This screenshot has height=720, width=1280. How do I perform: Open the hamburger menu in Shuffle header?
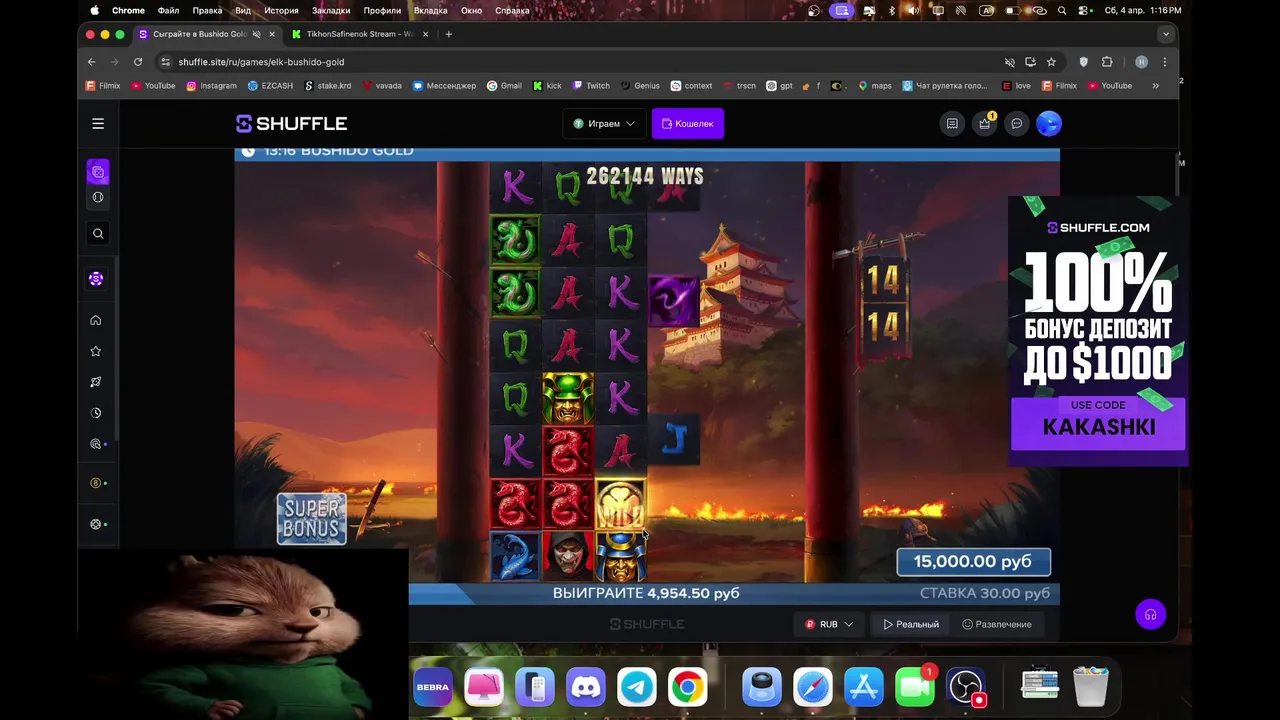(98, 124)
